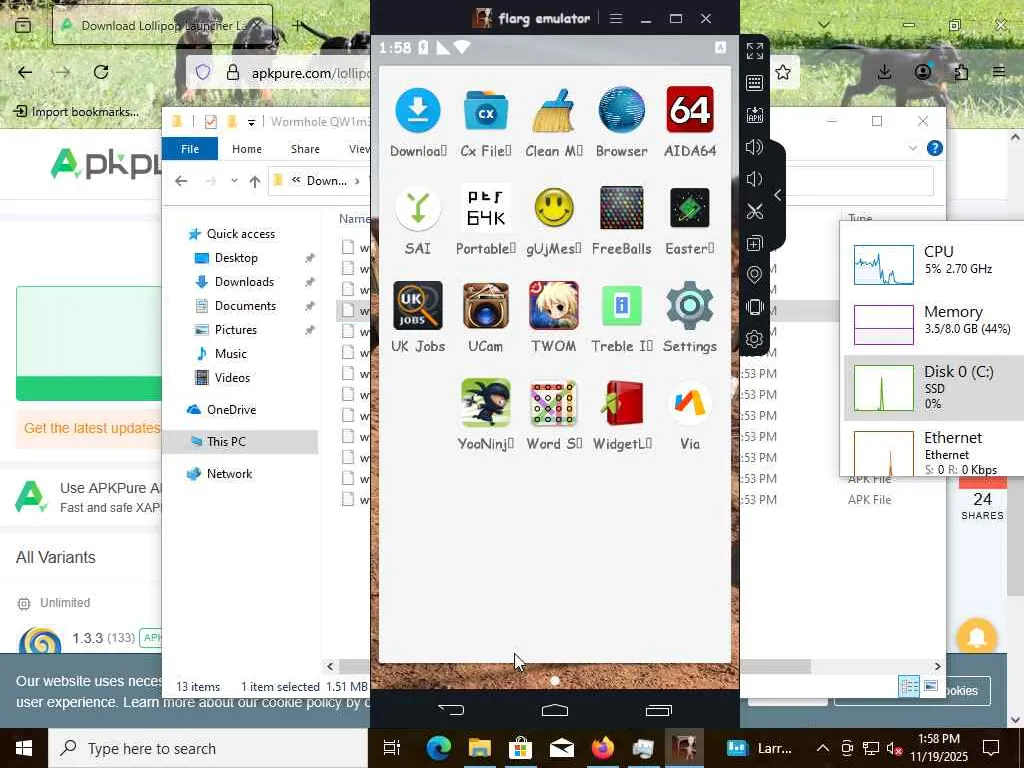Open the gUjMes smiley face app
Screen dimensions: 1024x768
point(554,208)
